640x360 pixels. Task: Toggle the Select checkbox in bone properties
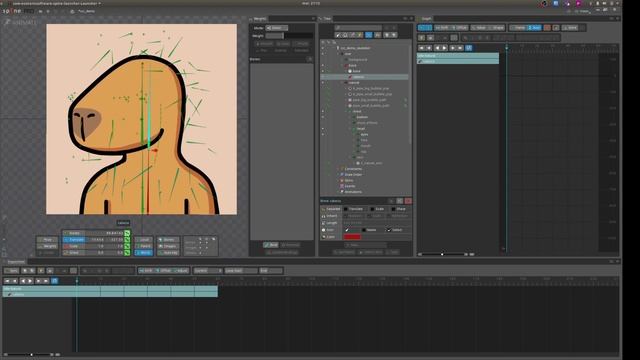389,230
